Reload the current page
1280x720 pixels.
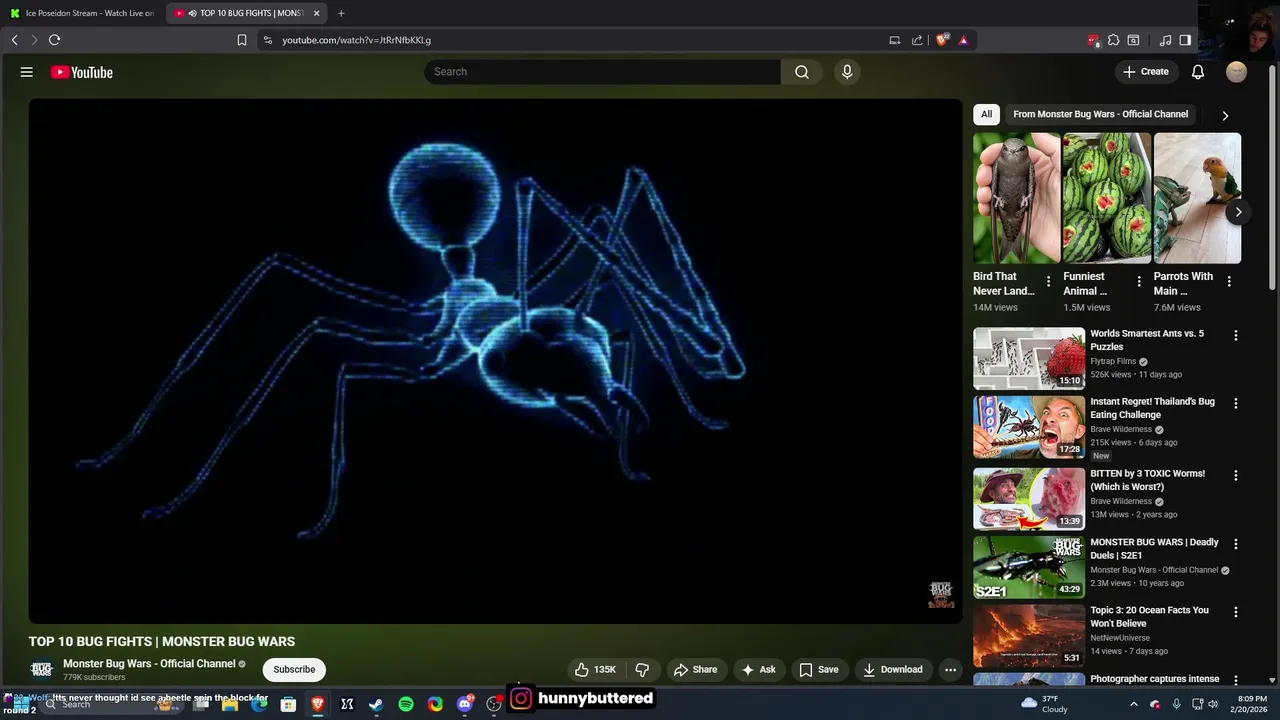click(54, 40)
